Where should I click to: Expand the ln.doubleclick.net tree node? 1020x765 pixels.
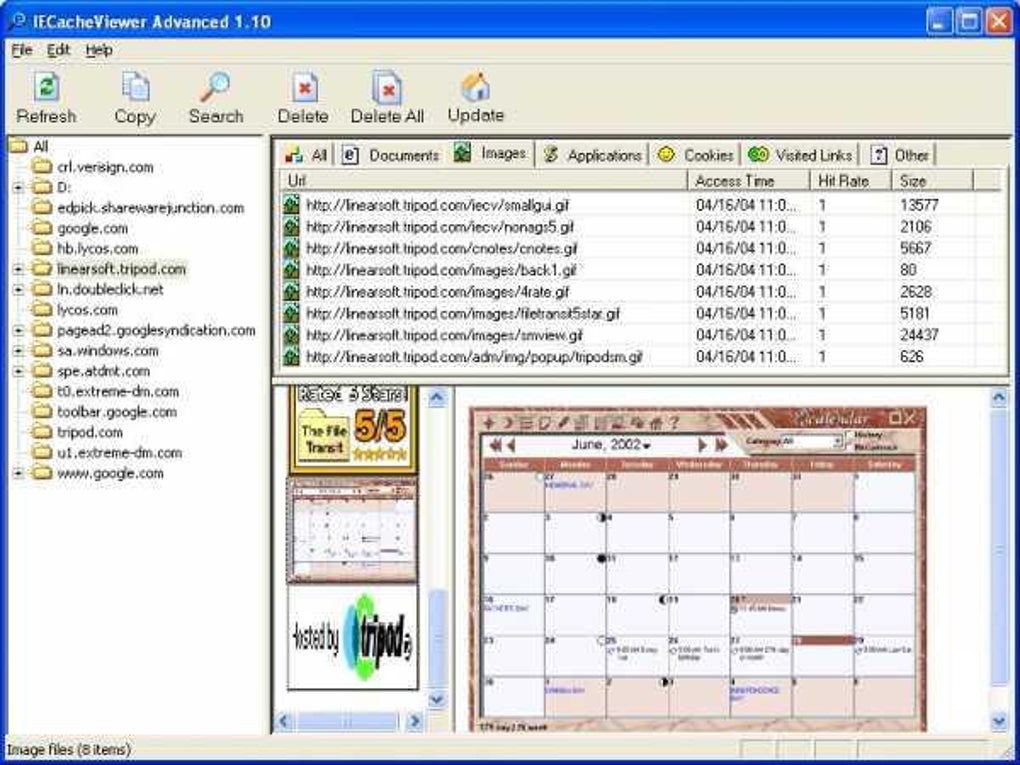pyautogui.click(x=18, y=289)
